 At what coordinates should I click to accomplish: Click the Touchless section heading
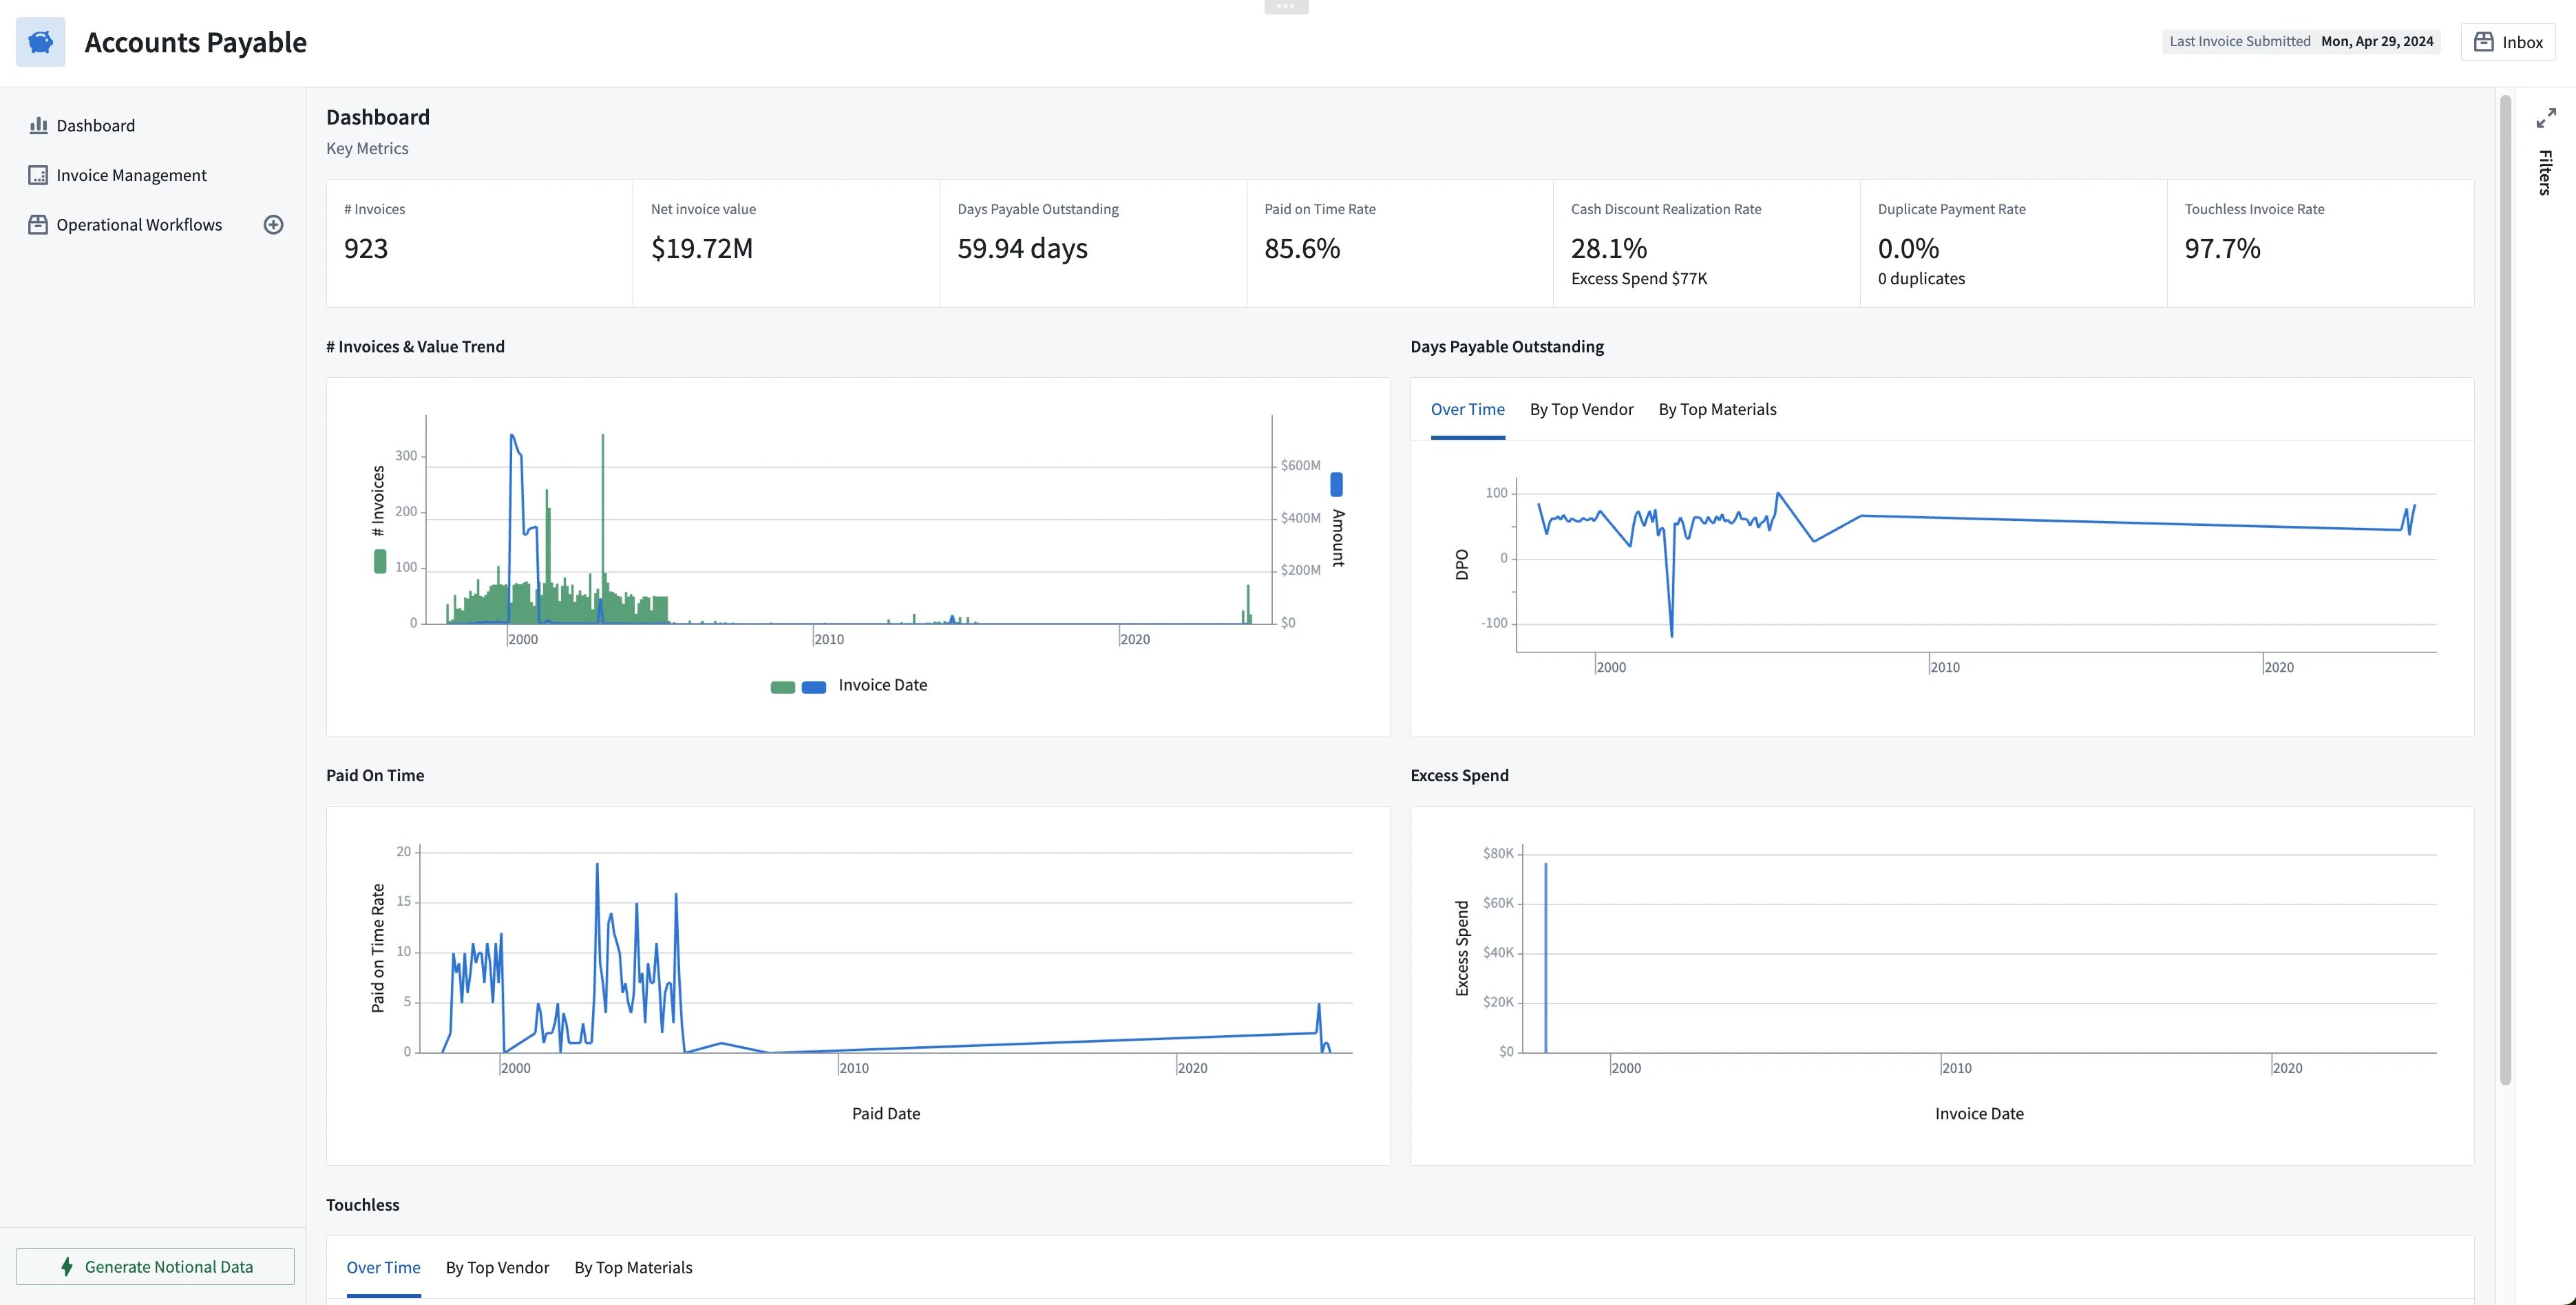[363, 1204]
